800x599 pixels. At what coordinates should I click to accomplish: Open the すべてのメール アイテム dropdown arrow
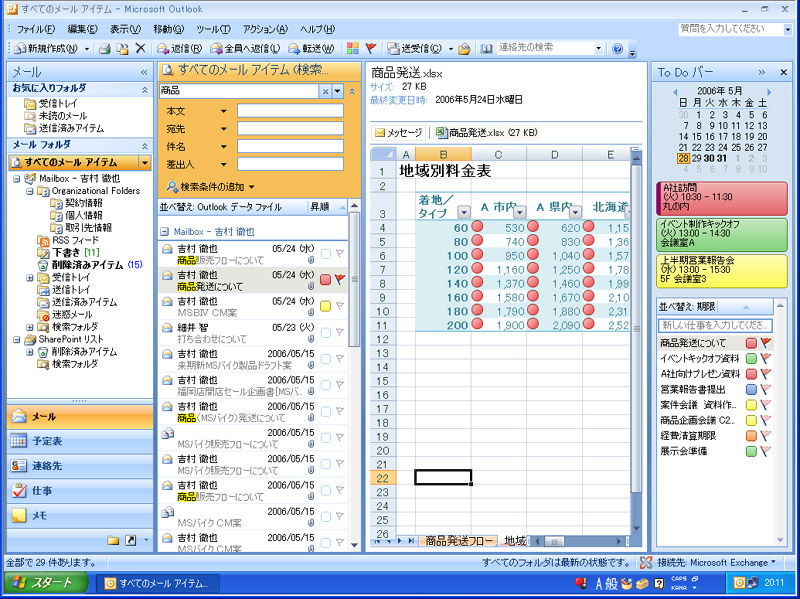tap(145, 163)
